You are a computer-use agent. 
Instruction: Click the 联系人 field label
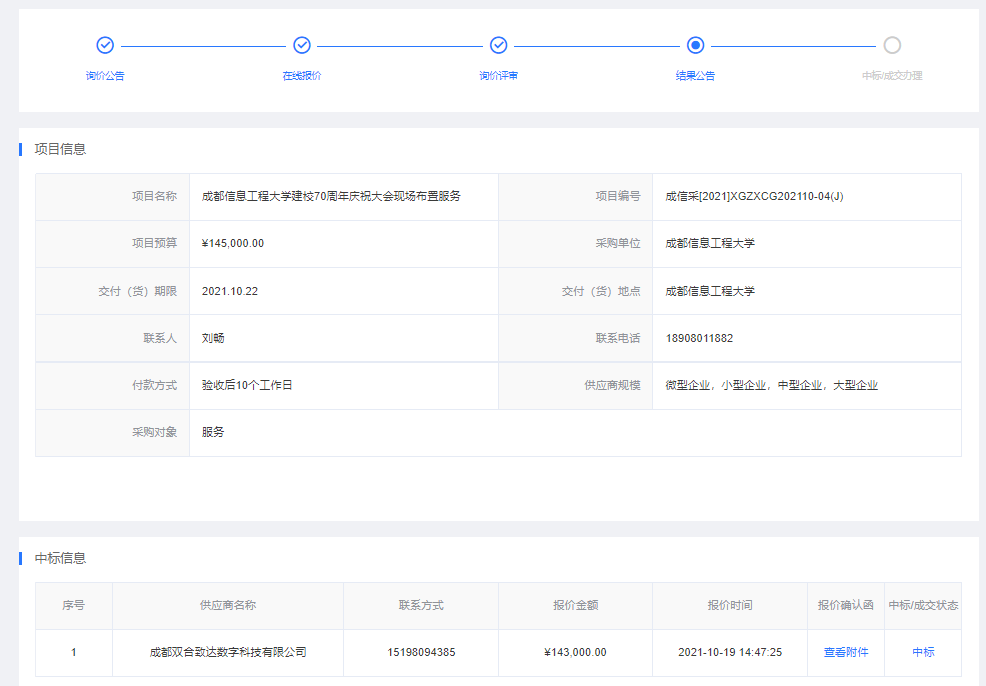pyautogui.click(x=160, y=338)
